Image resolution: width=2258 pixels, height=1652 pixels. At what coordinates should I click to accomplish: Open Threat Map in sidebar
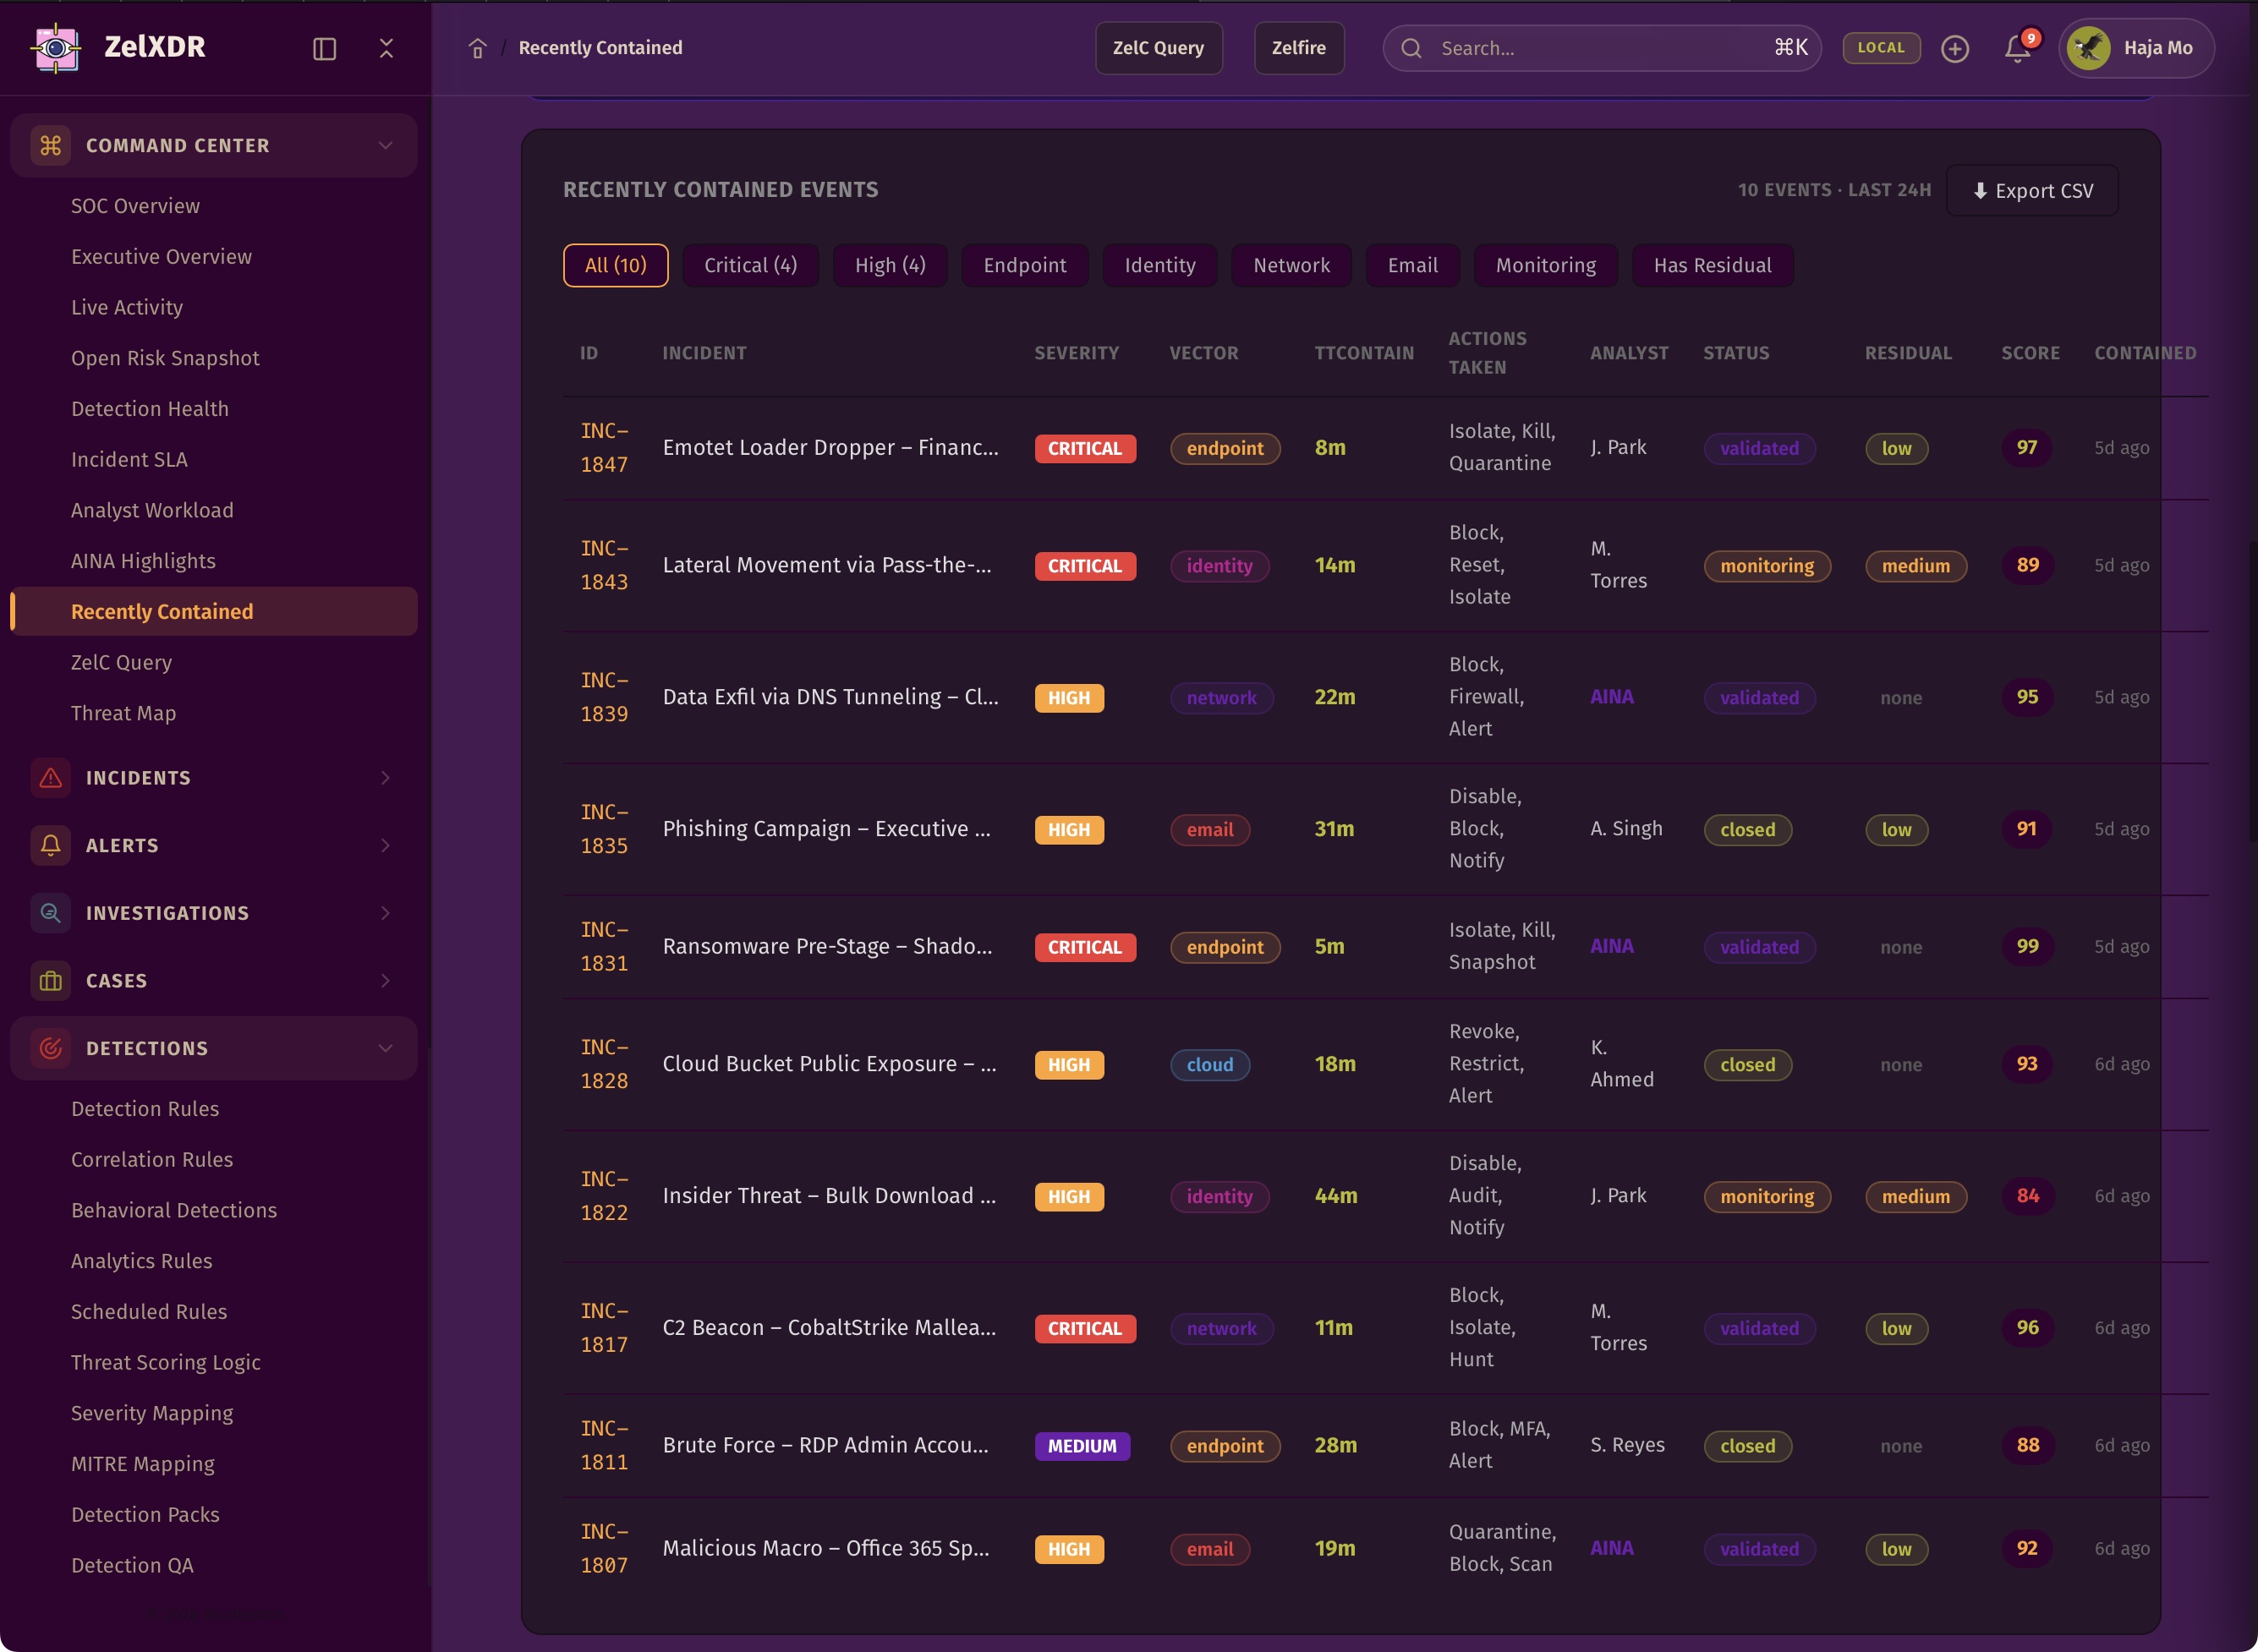123,713
